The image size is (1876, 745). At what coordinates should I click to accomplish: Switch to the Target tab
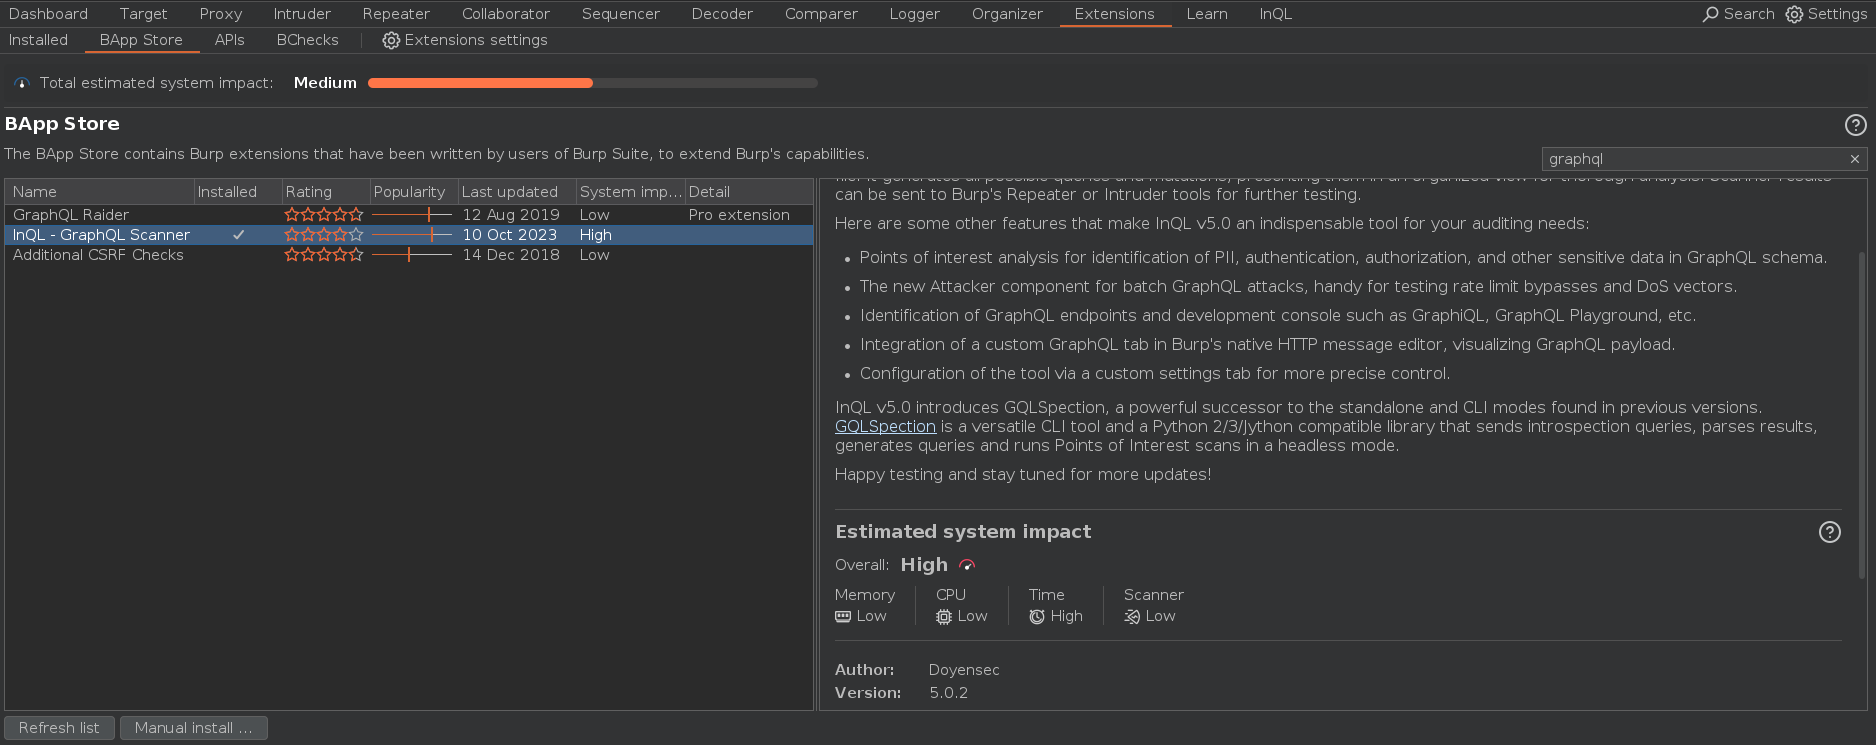coord(143,14)
